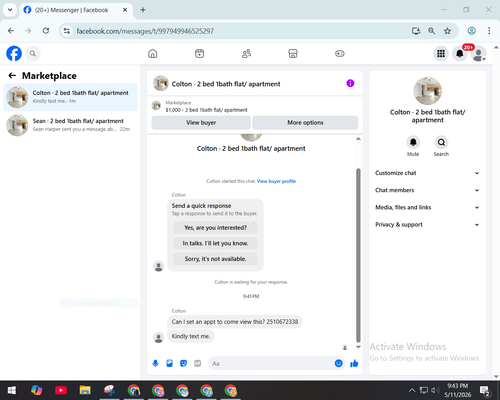The image size is (500, 400).
Task: Expand the Chat members section
Action: pos(427,190)
